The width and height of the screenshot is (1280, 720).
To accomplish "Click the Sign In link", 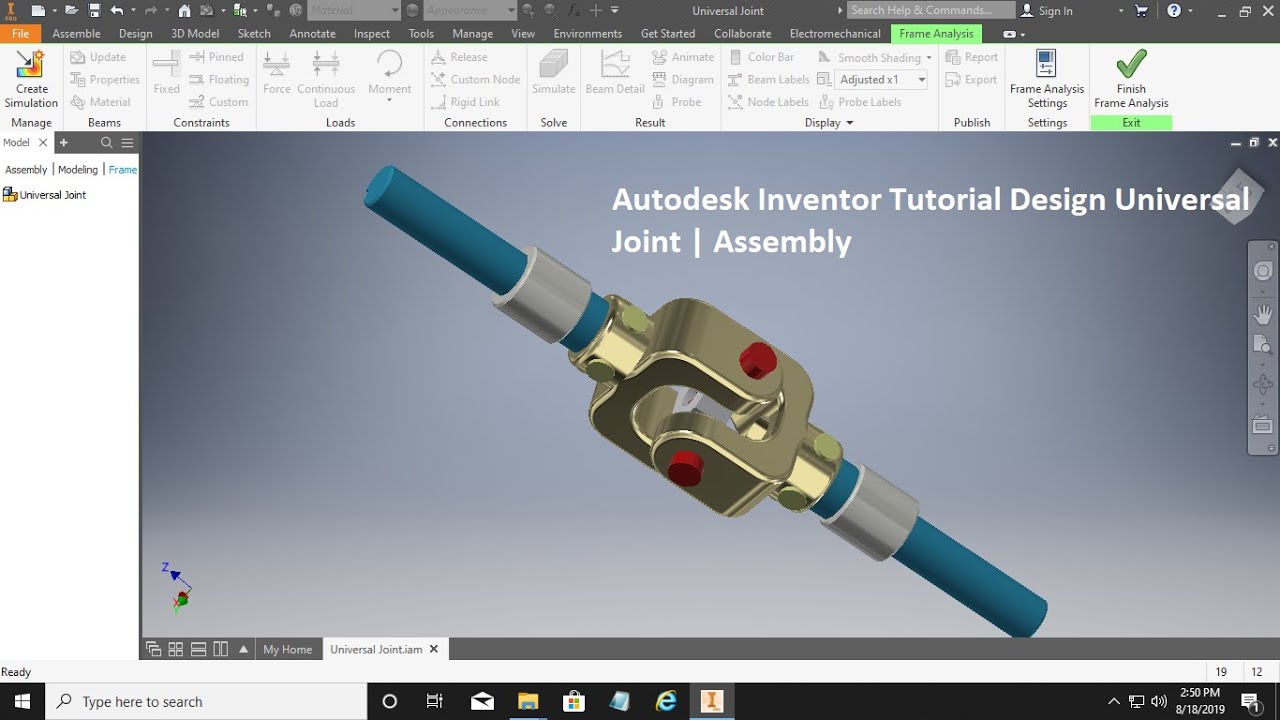I will [1055, 11].
